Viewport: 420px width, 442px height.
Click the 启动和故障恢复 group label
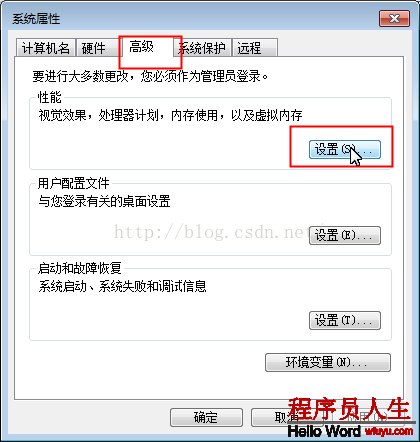[x=80, y=268]
